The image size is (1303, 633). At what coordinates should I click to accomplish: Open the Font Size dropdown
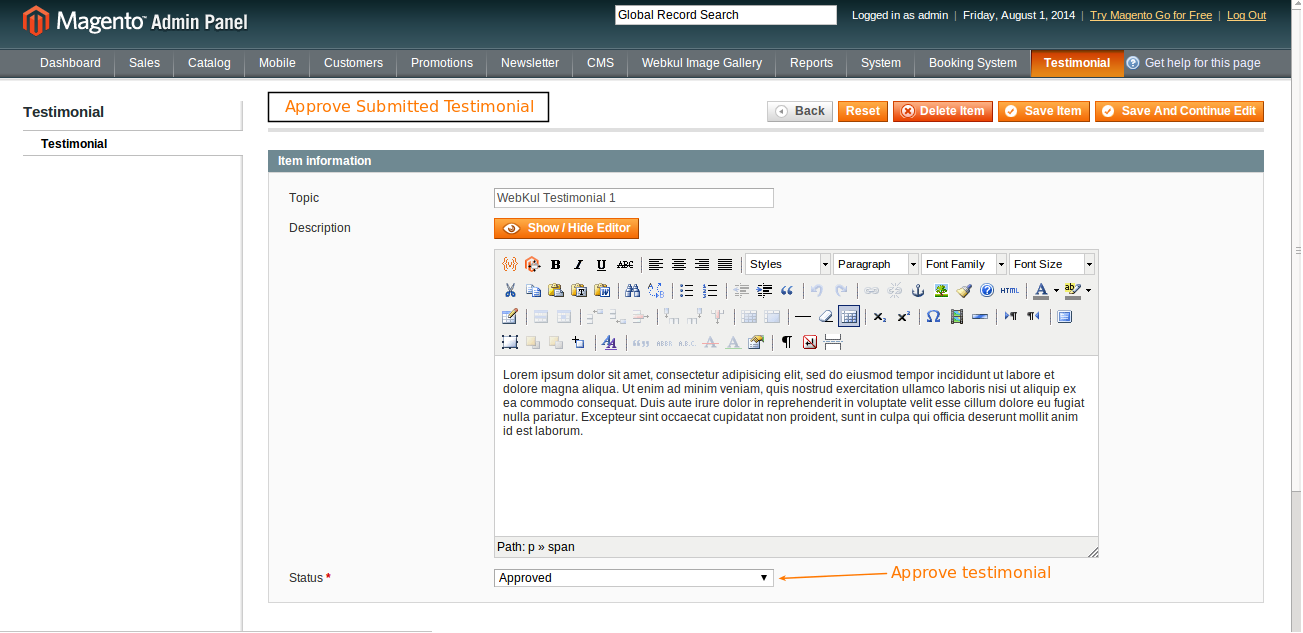tap(1052, 264)
